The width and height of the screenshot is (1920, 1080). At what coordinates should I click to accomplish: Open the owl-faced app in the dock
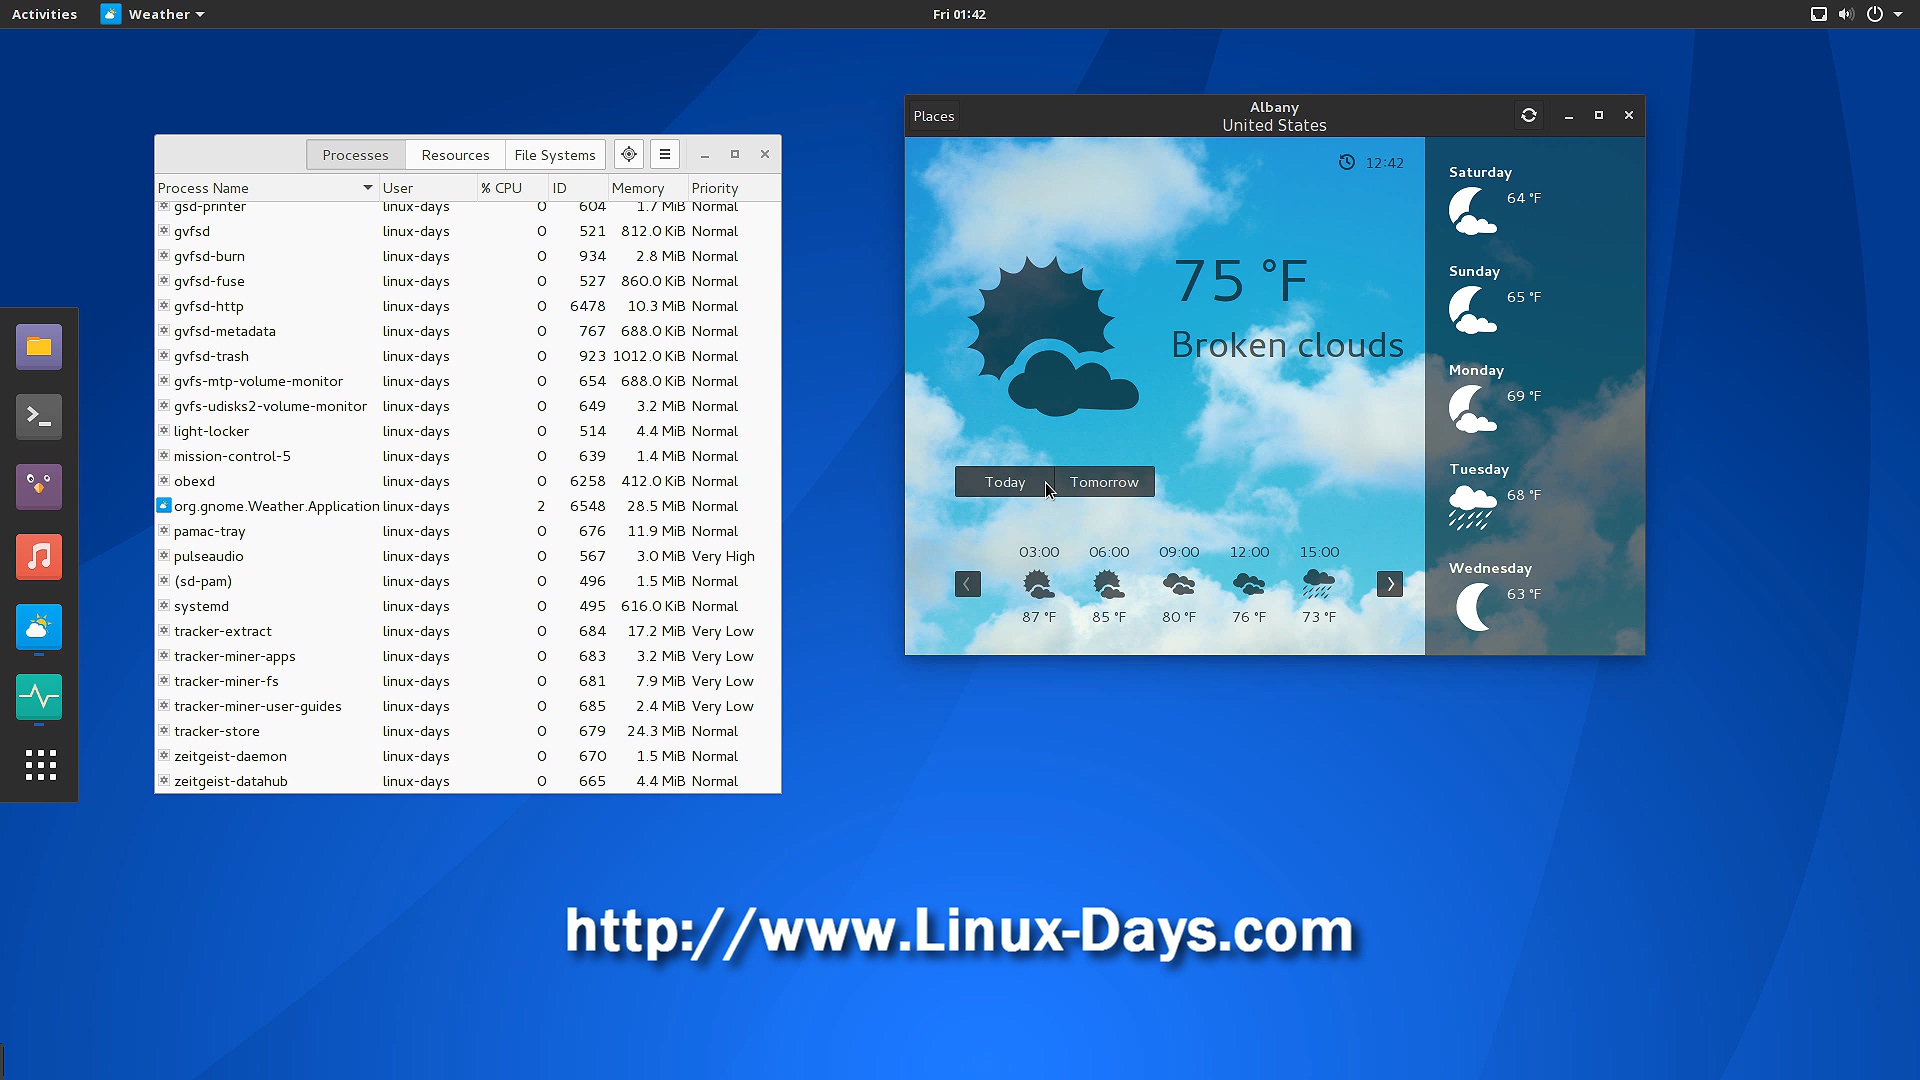(x=39, y=487)
